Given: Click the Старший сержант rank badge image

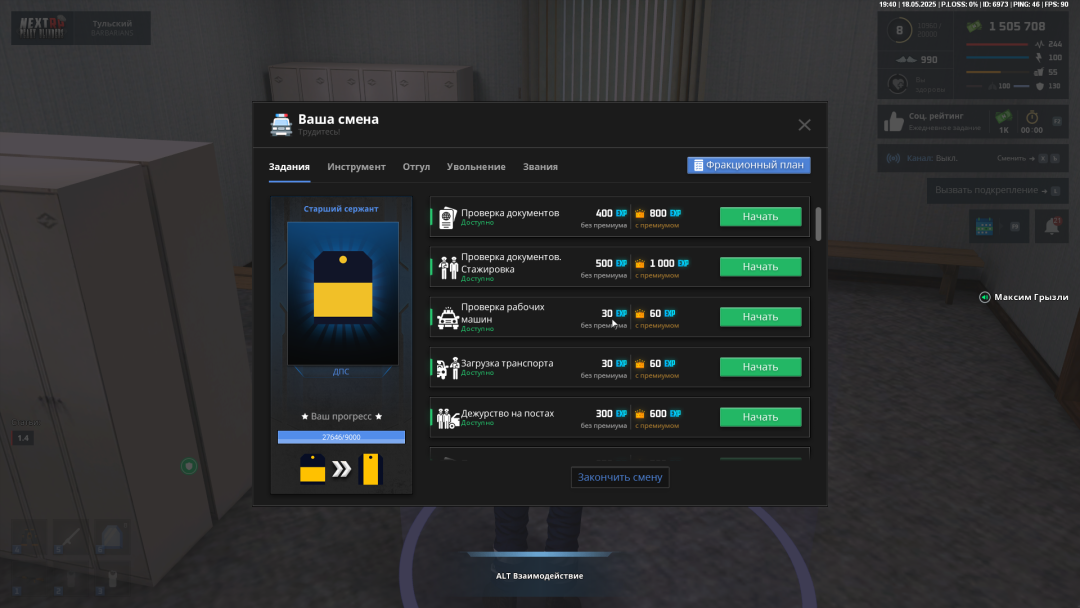Looking at the screenshot, I should [342, 293].
